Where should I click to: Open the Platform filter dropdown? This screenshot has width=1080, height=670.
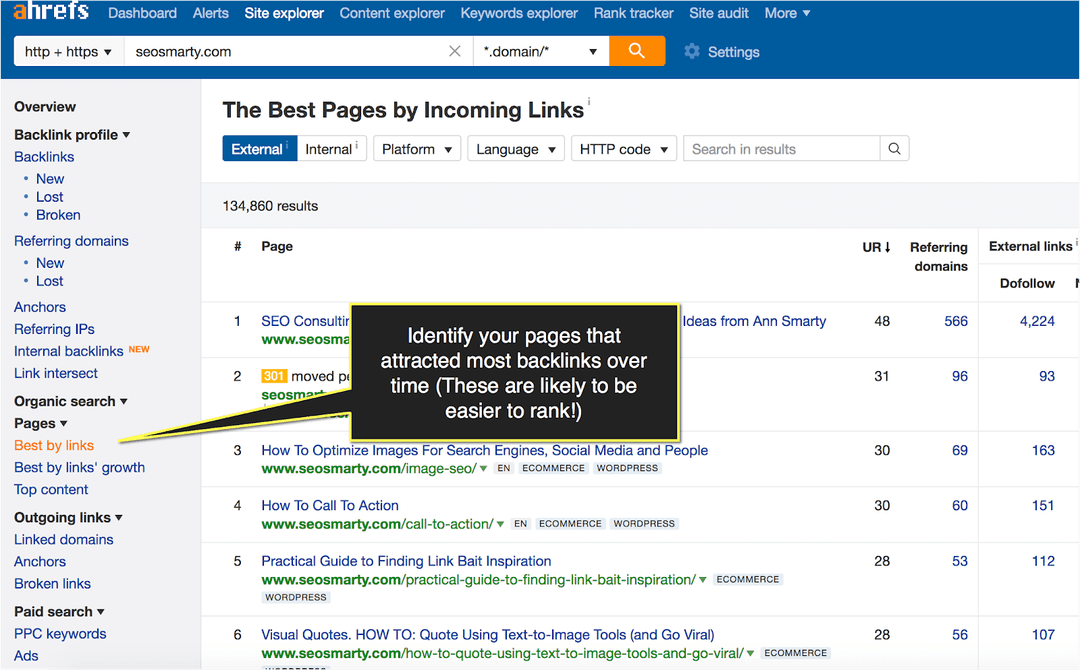coord(416,148)
